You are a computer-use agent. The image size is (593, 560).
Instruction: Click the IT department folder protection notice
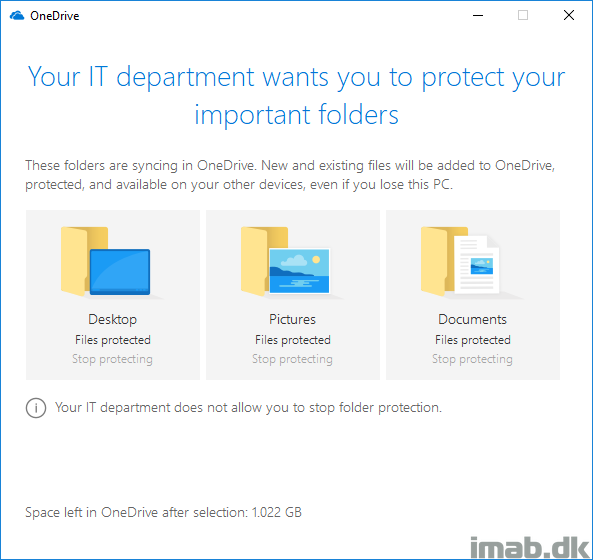(x=248, y=408)
